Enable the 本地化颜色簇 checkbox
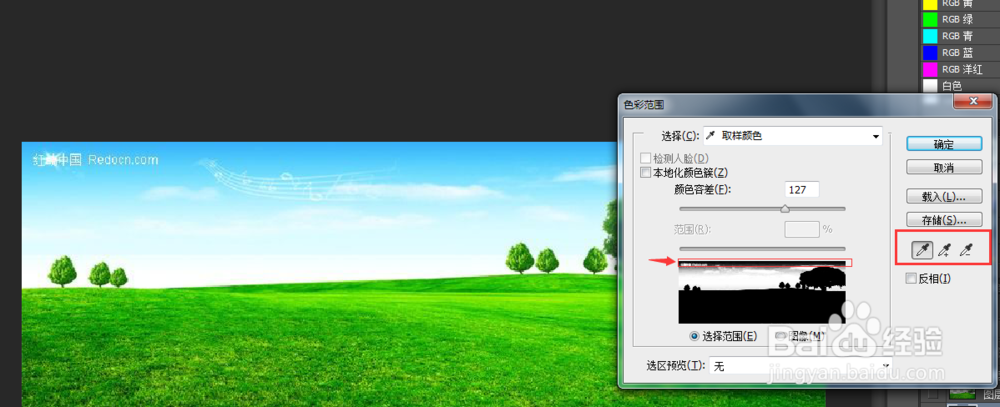 tap(646, 173)
